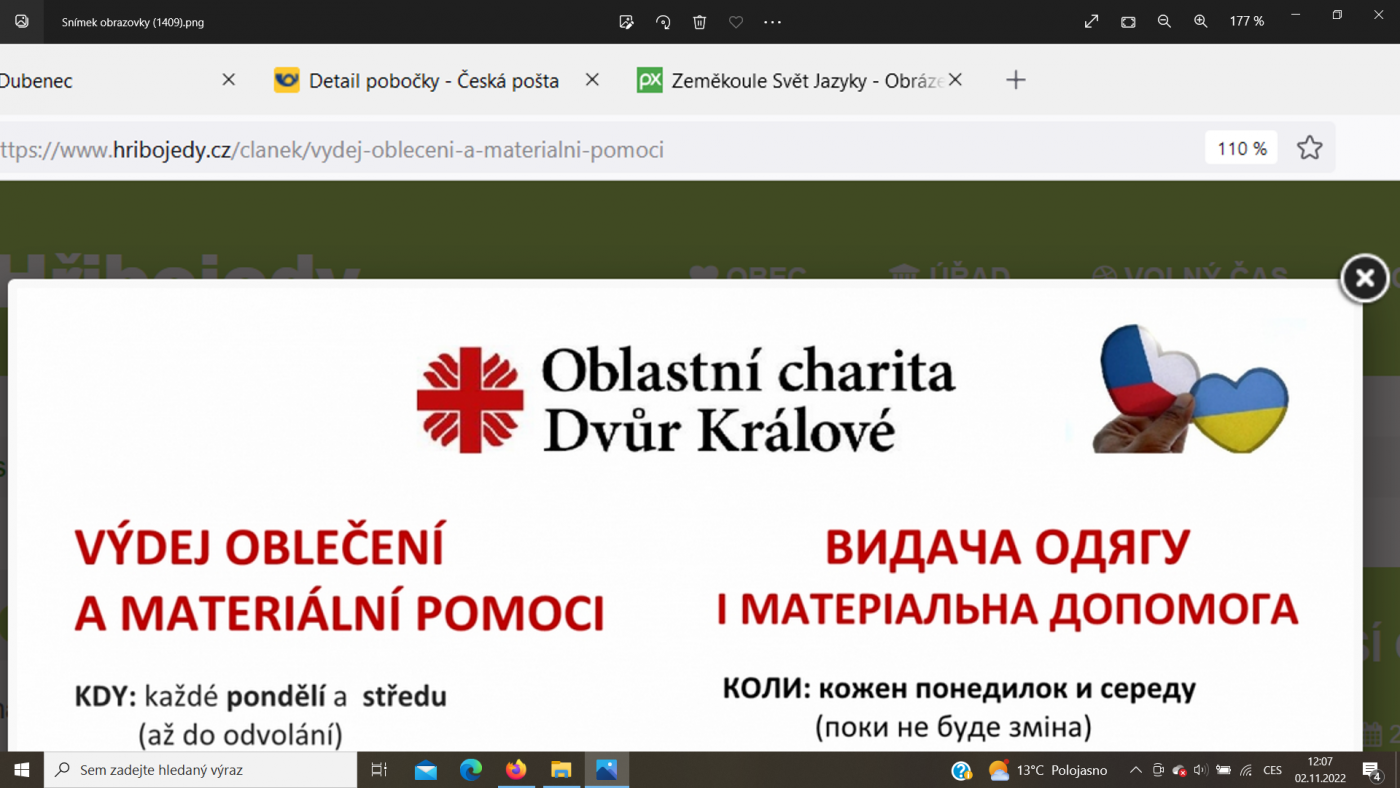Viewport: 1400px width, 788px height.
Task: Click text (поки не буде зміна)
Action: point(953,726)
